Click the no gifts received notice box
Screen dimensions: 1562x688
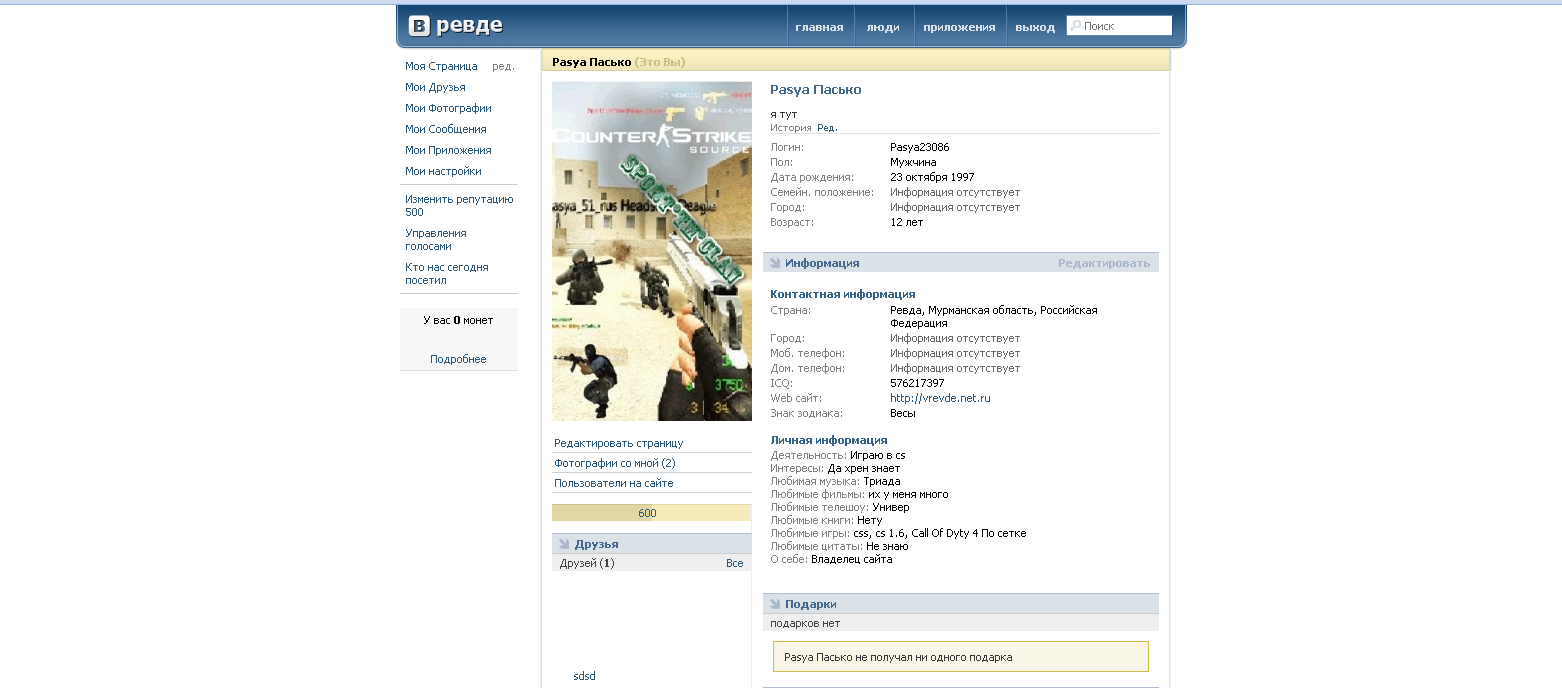(960, 657)
